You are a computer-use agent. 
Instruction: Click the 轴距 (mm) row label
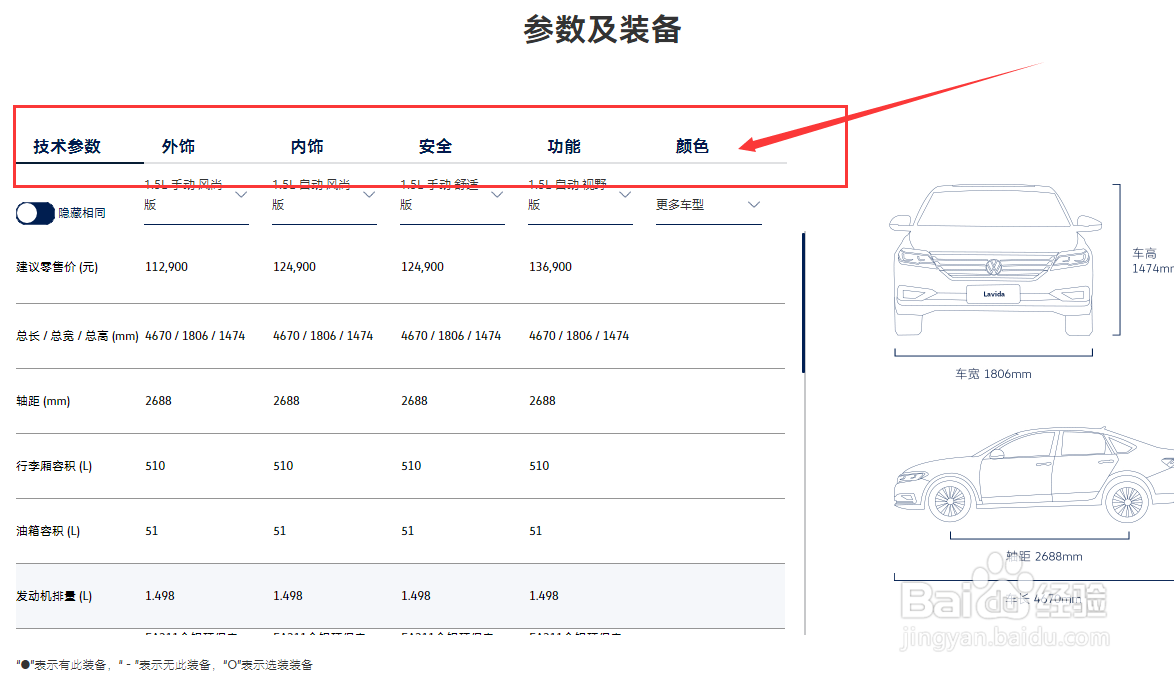43,401
